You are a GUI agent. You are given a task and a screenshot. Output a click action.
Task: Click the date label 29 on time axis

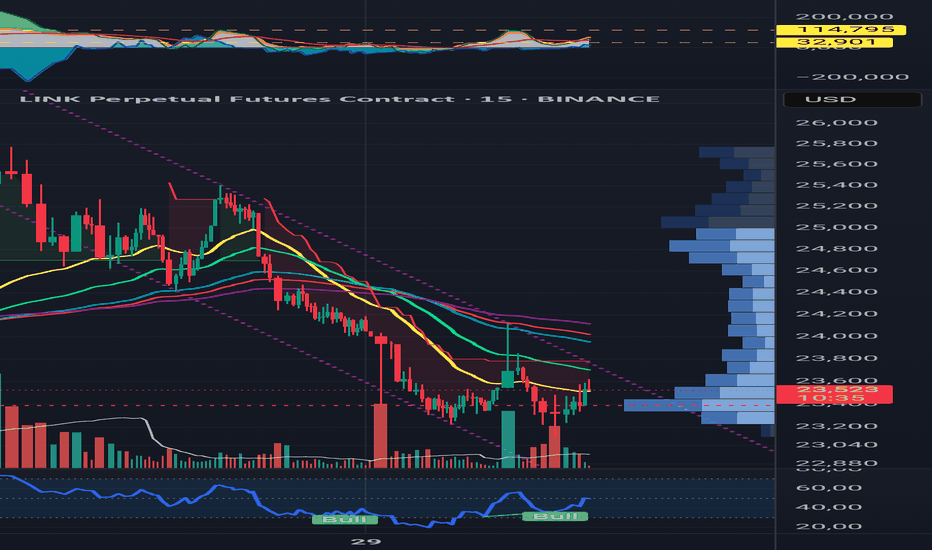(x=366, y=542)
